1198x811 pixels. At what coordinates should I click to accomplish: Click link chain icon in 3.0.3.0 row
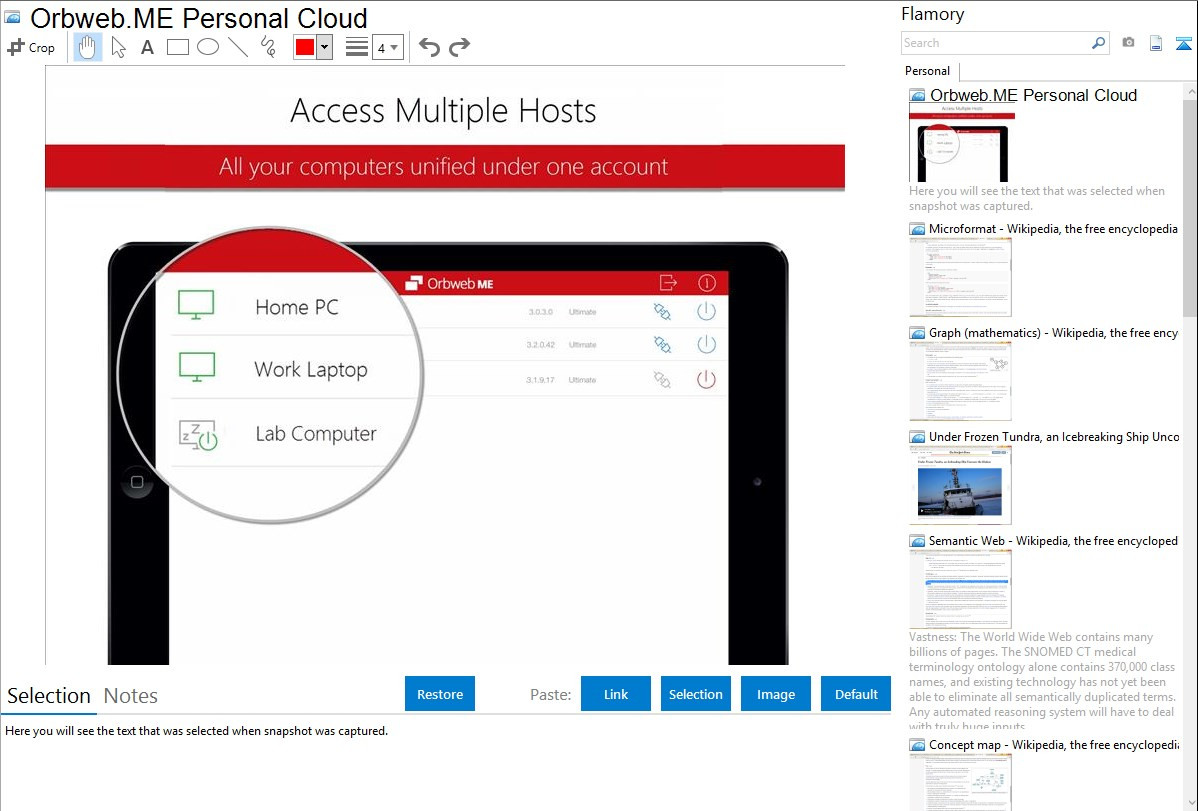(662, 311)
